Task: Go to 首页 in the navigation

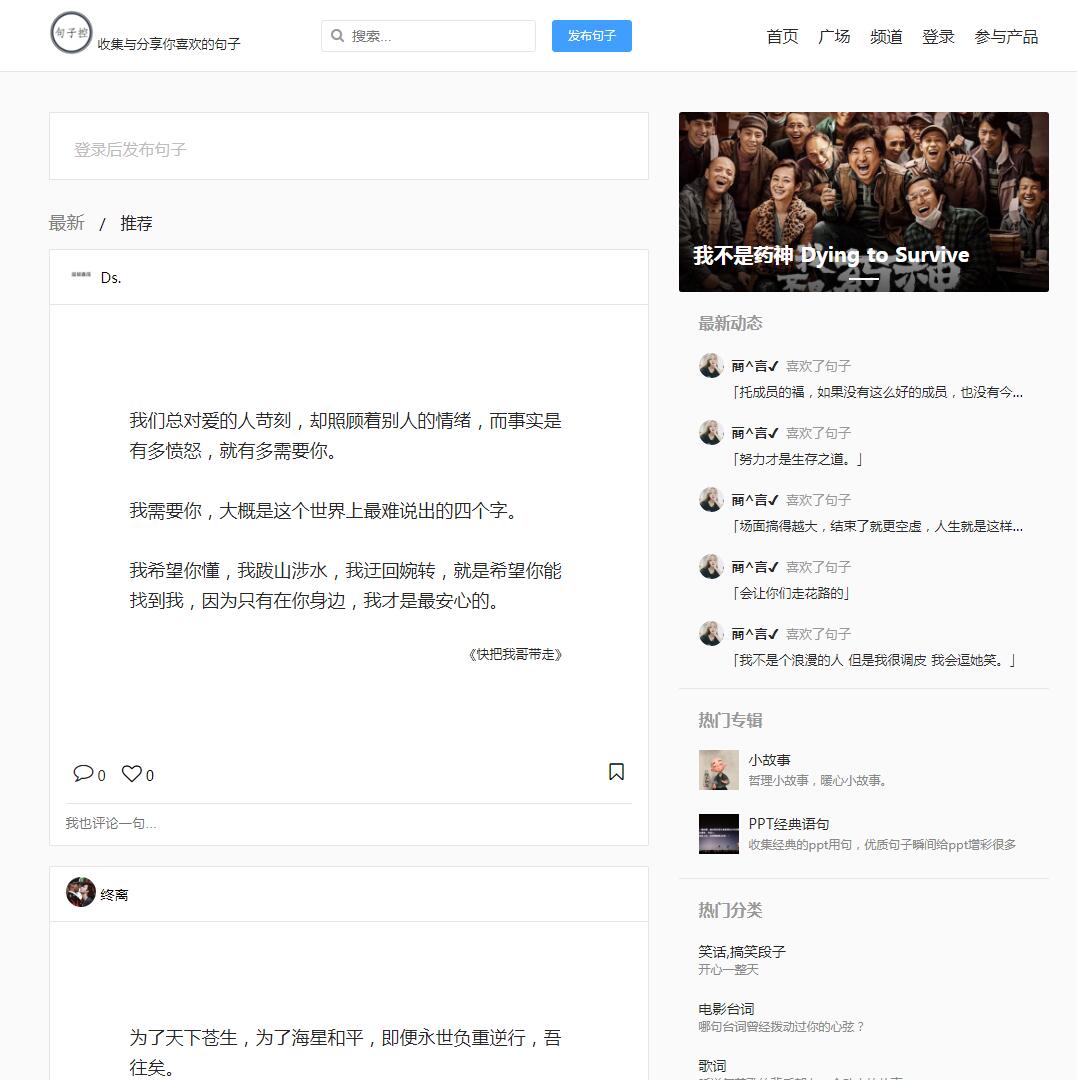Action: 782,37
